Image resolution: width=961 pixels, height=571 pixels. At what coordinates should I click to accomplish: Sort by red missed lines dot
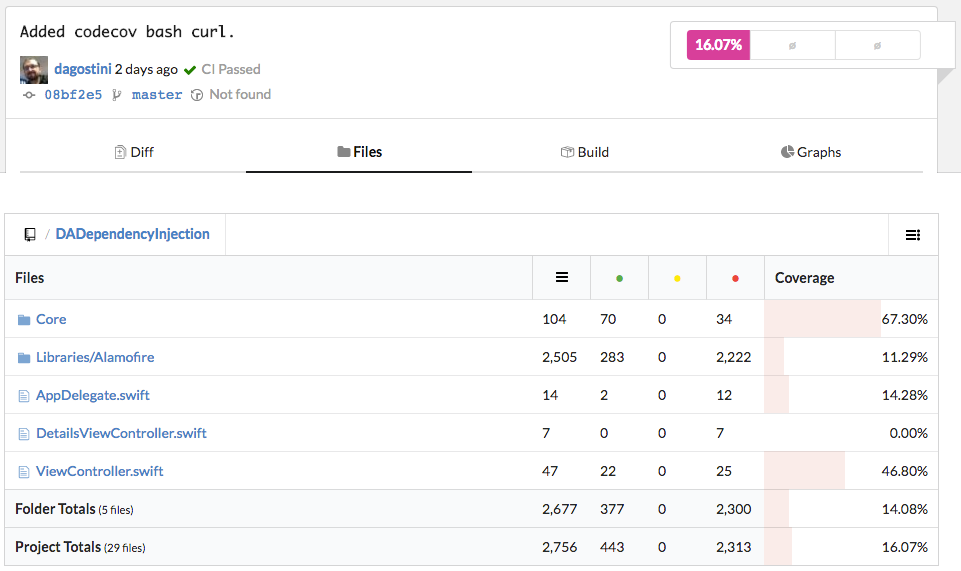pos(735,278)
